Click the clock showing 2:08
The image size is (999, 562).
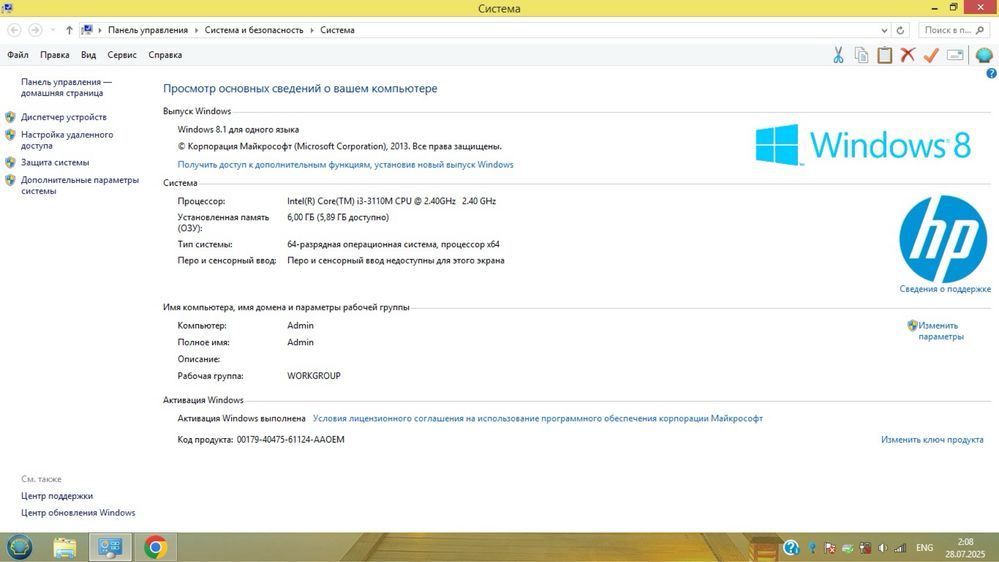tap(965, 542)
